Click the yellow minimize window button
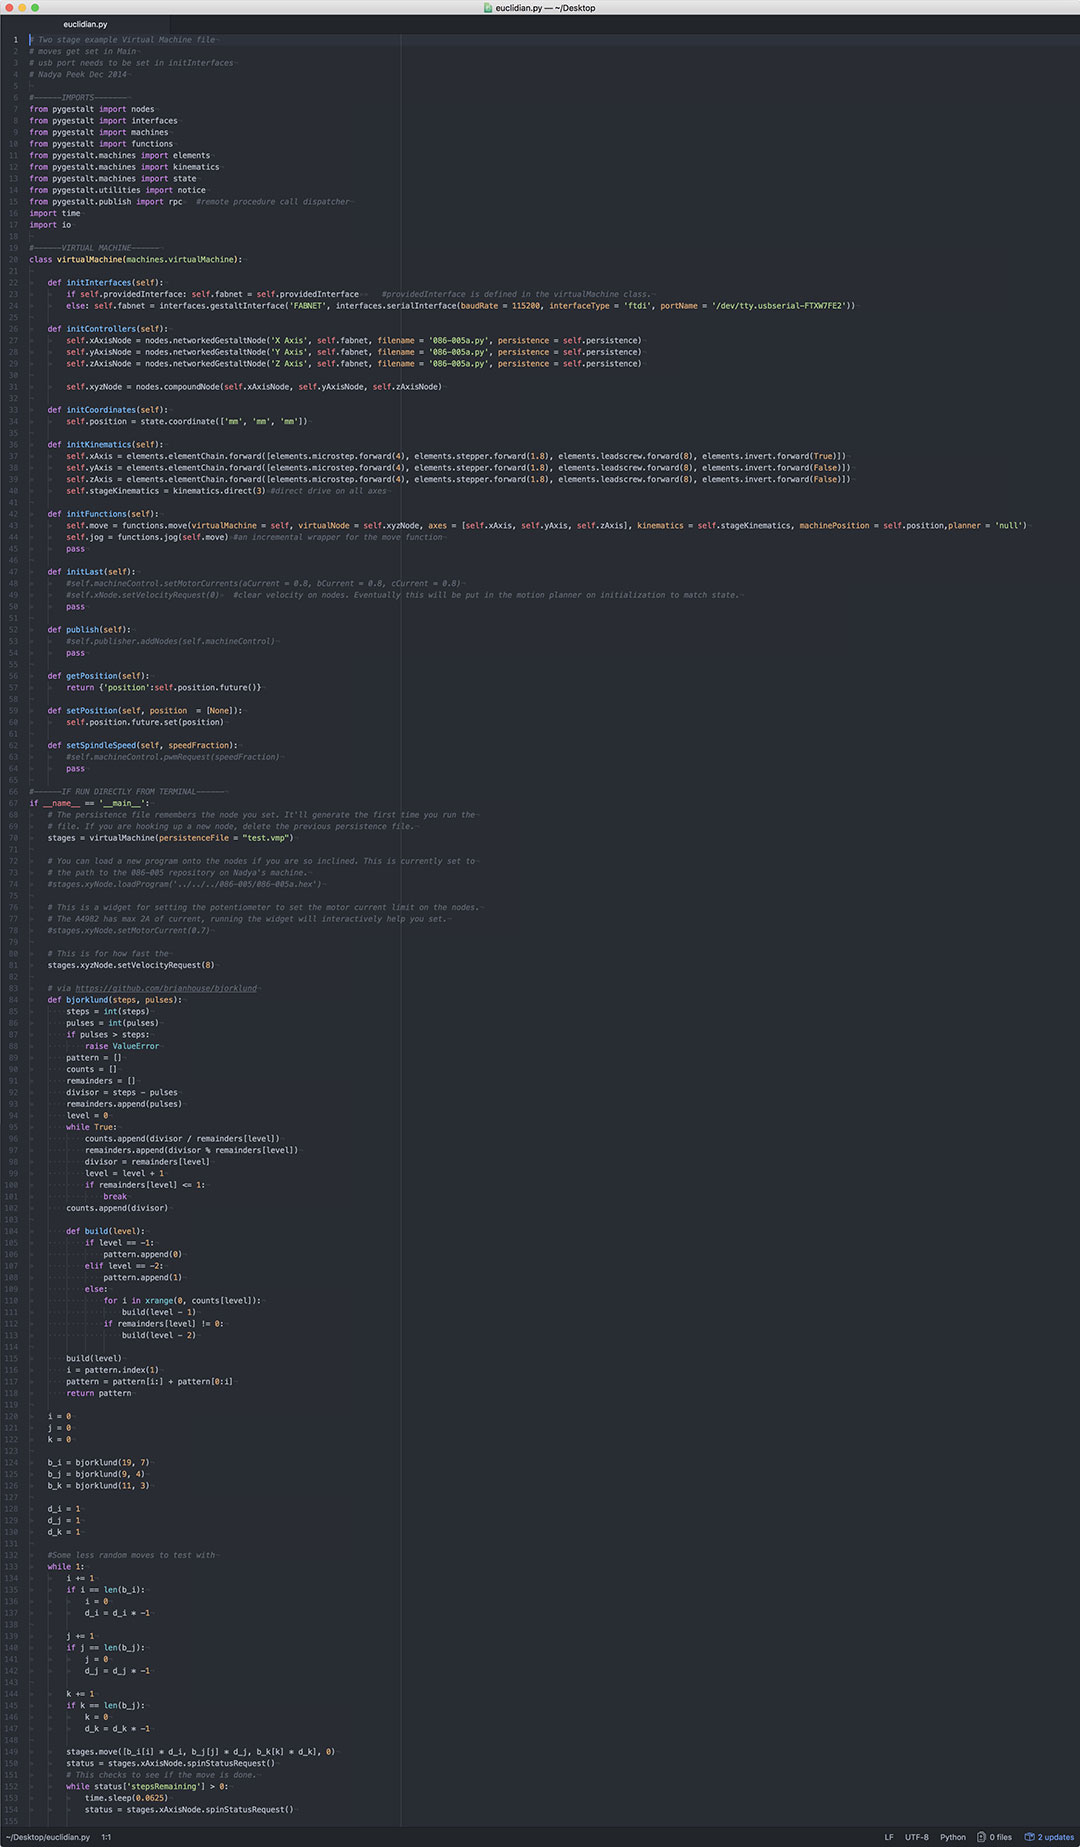 [21, 7]
